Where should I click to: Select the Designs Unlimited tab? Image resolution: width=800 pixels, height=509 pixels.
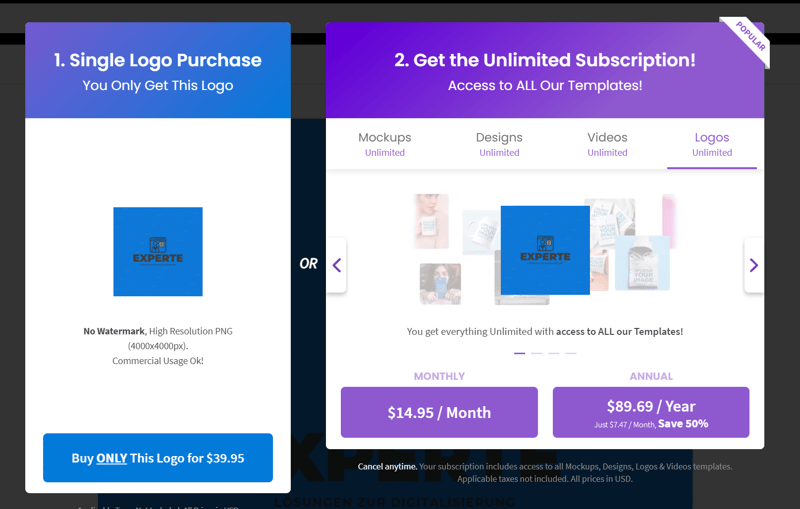coord(499,144)
